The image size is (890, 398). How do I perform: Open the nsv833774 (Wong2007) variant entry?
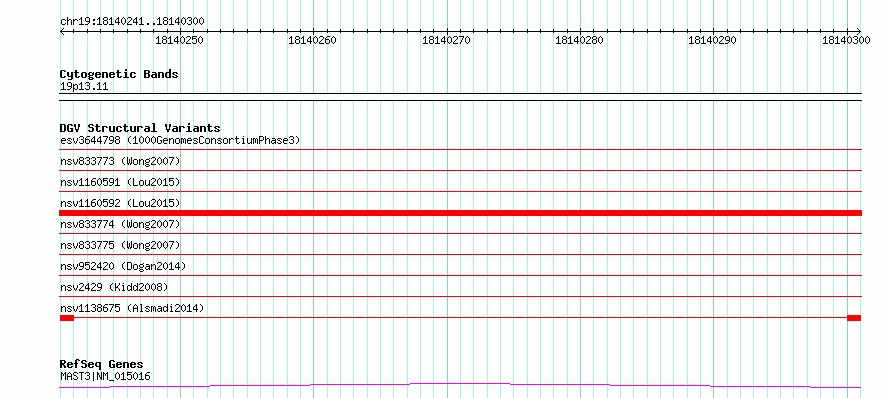tap(120, 224)
